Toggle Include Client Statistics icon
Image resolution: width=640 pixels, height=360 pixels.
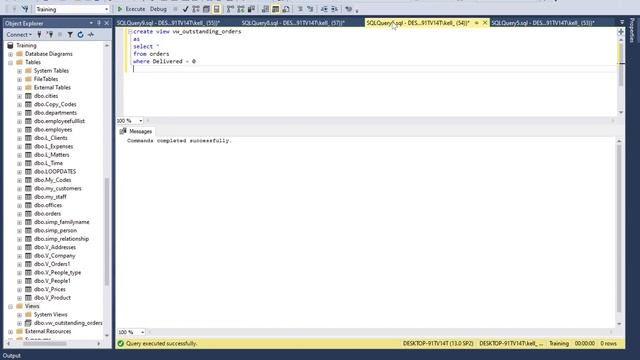coord(251,9)
